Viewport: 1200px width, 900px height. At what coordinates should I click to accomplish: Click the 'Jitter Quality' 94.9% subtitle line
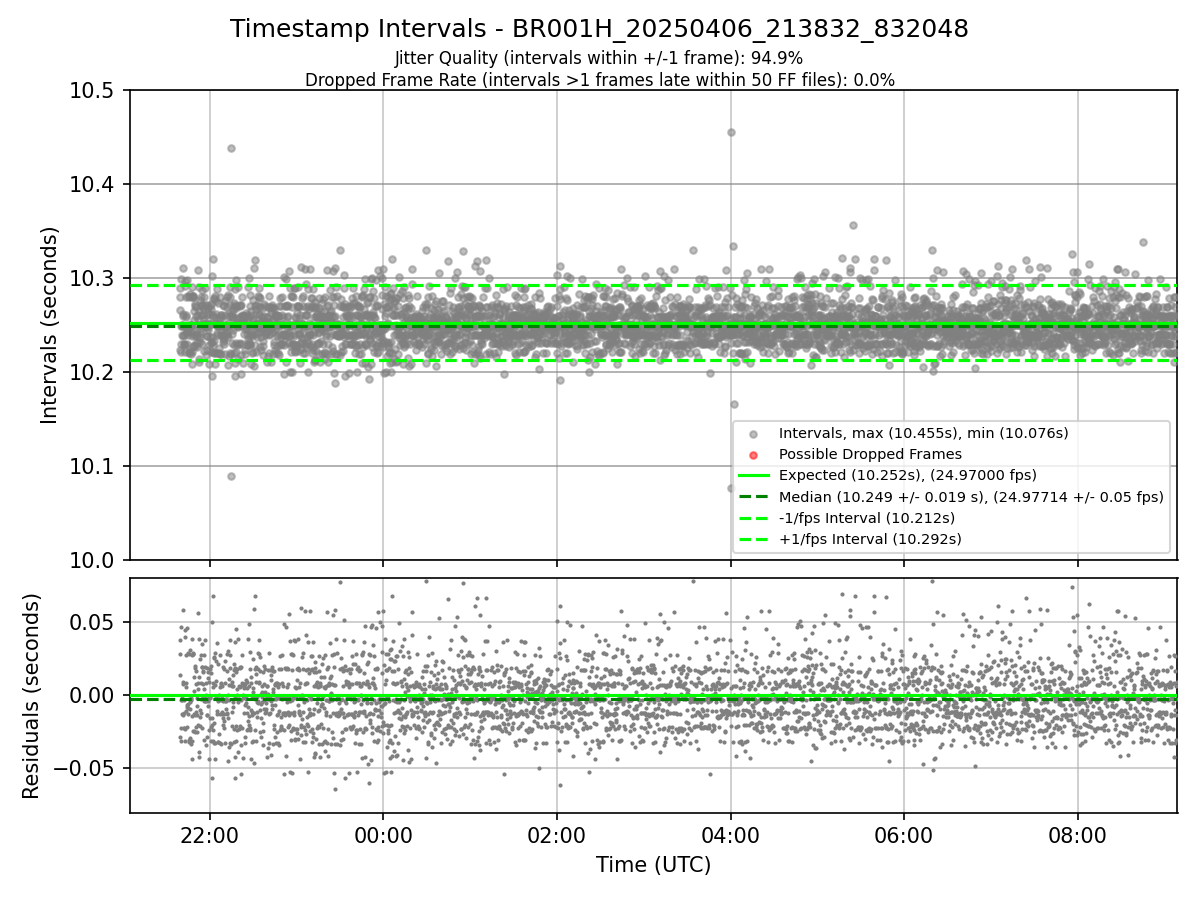(x=599, y=58)
